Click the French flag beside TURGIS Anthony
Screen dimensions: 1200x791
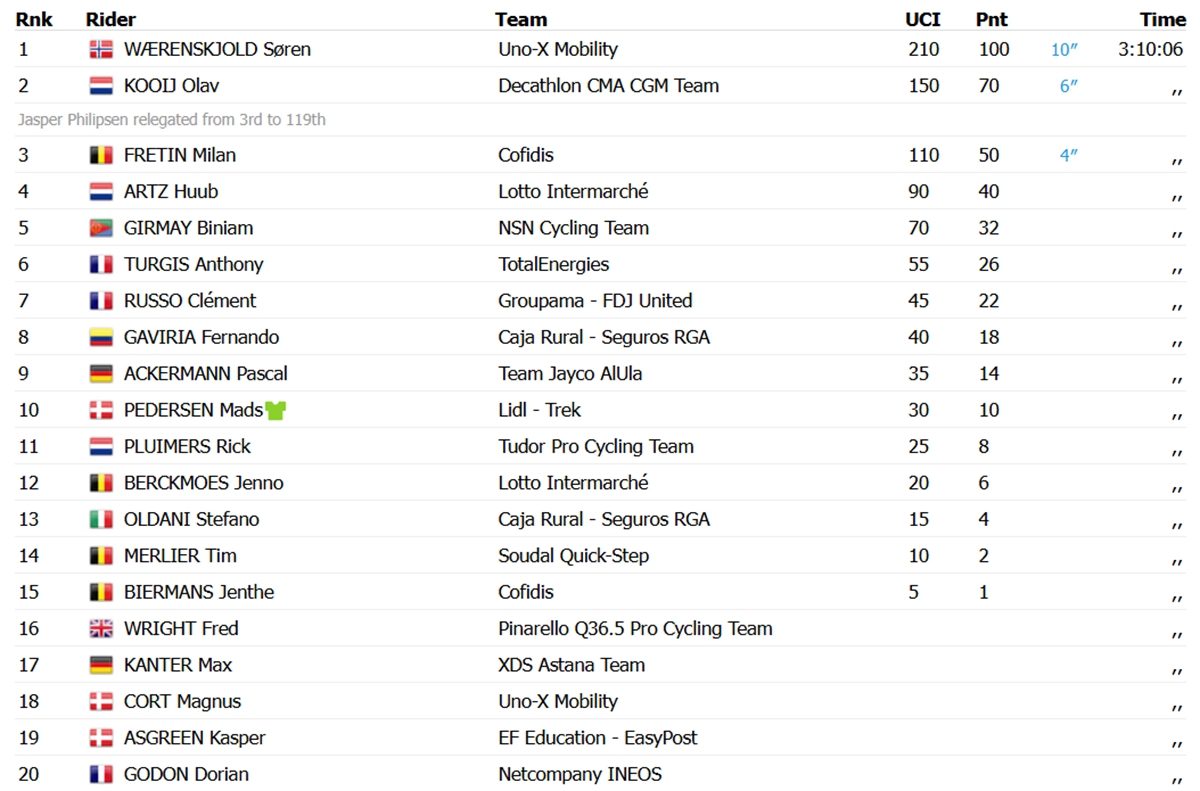[x=101, y=264]
